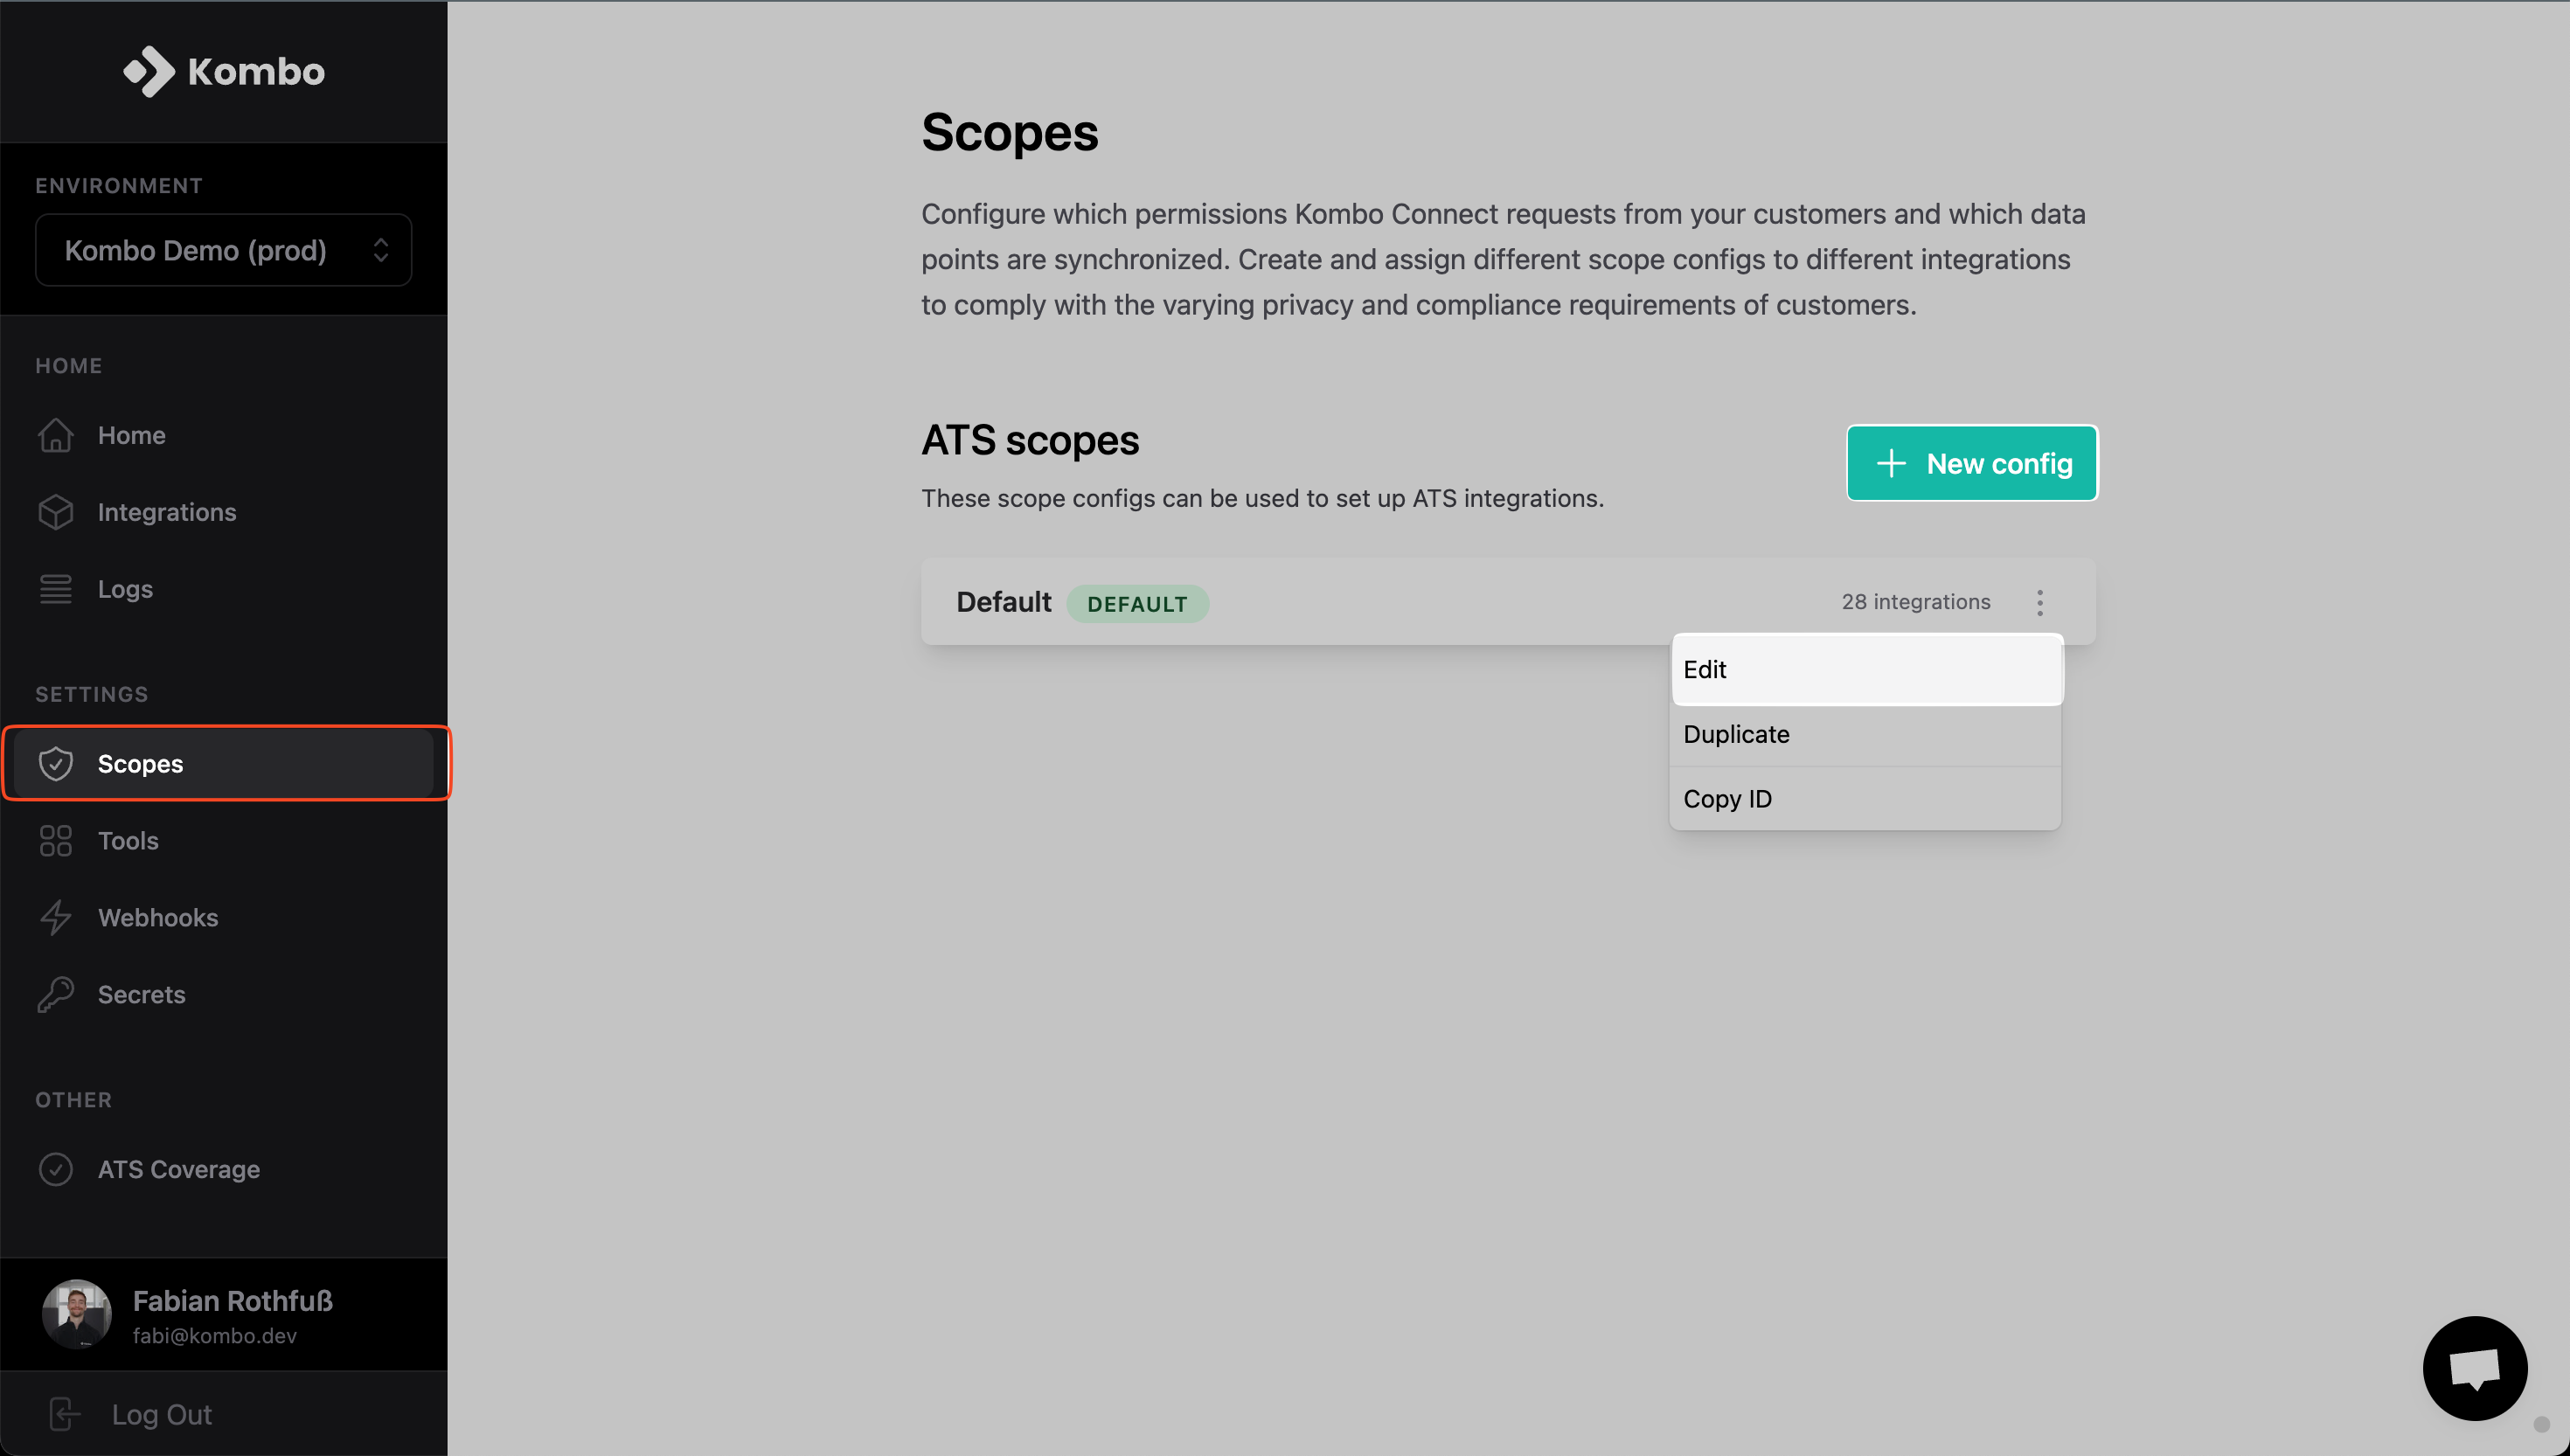Open the Home house icon

56,435
